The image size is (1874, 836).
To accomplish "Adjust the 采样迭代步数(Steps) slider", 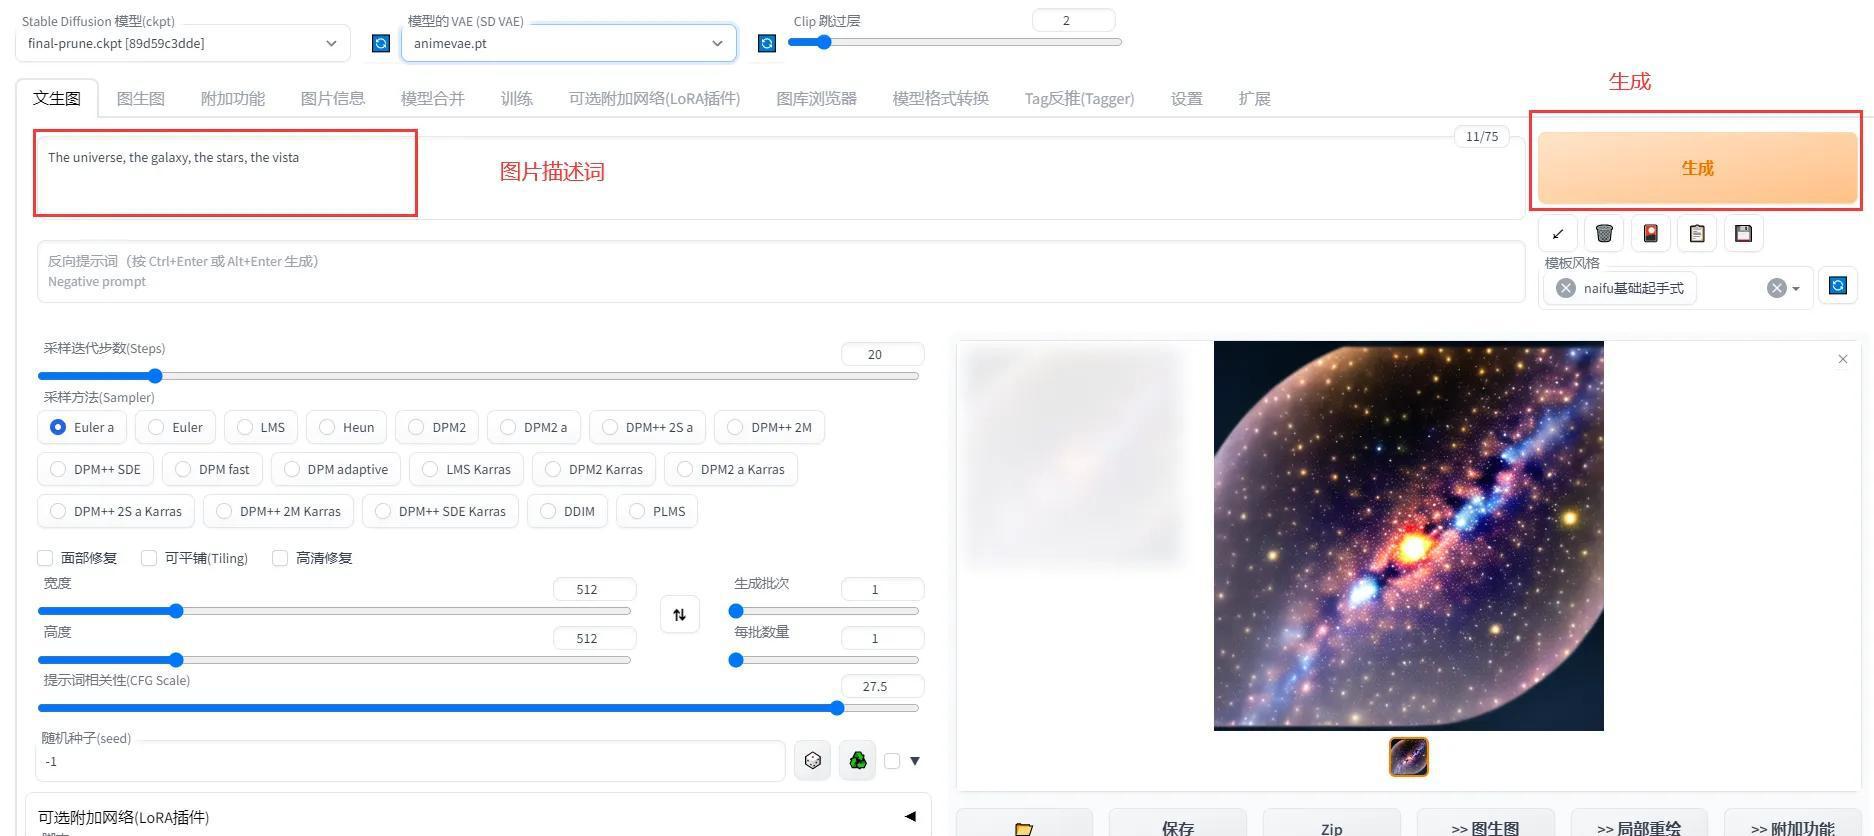I will pos(478,376).
